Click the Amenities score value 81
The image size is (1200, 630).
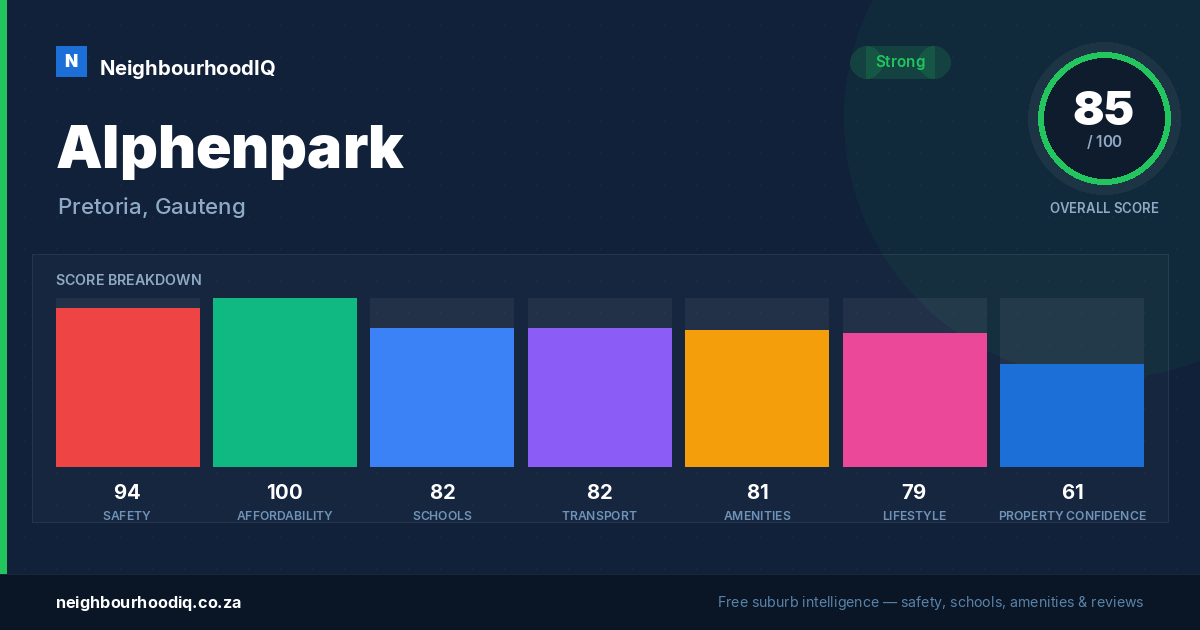pos(757,492)
